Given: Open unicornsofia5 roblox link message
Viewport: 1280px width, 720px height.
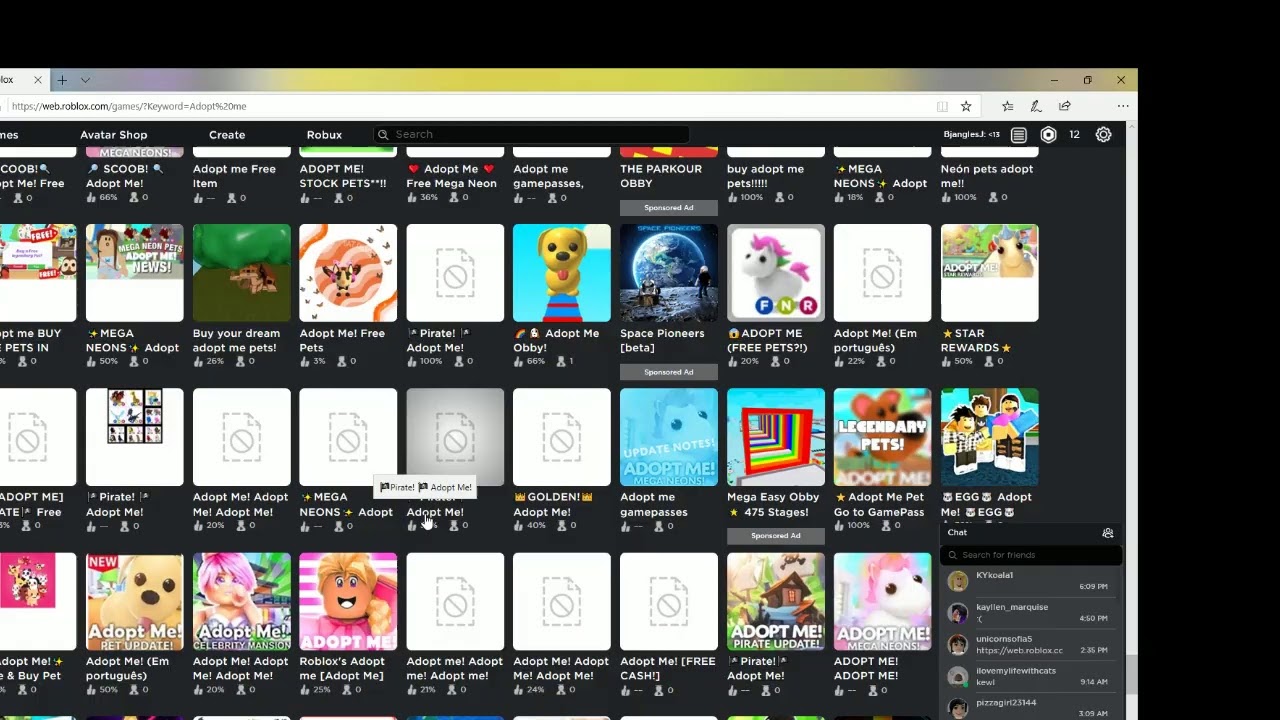Looking at the screenshot, I should (x=1019, y=650).
